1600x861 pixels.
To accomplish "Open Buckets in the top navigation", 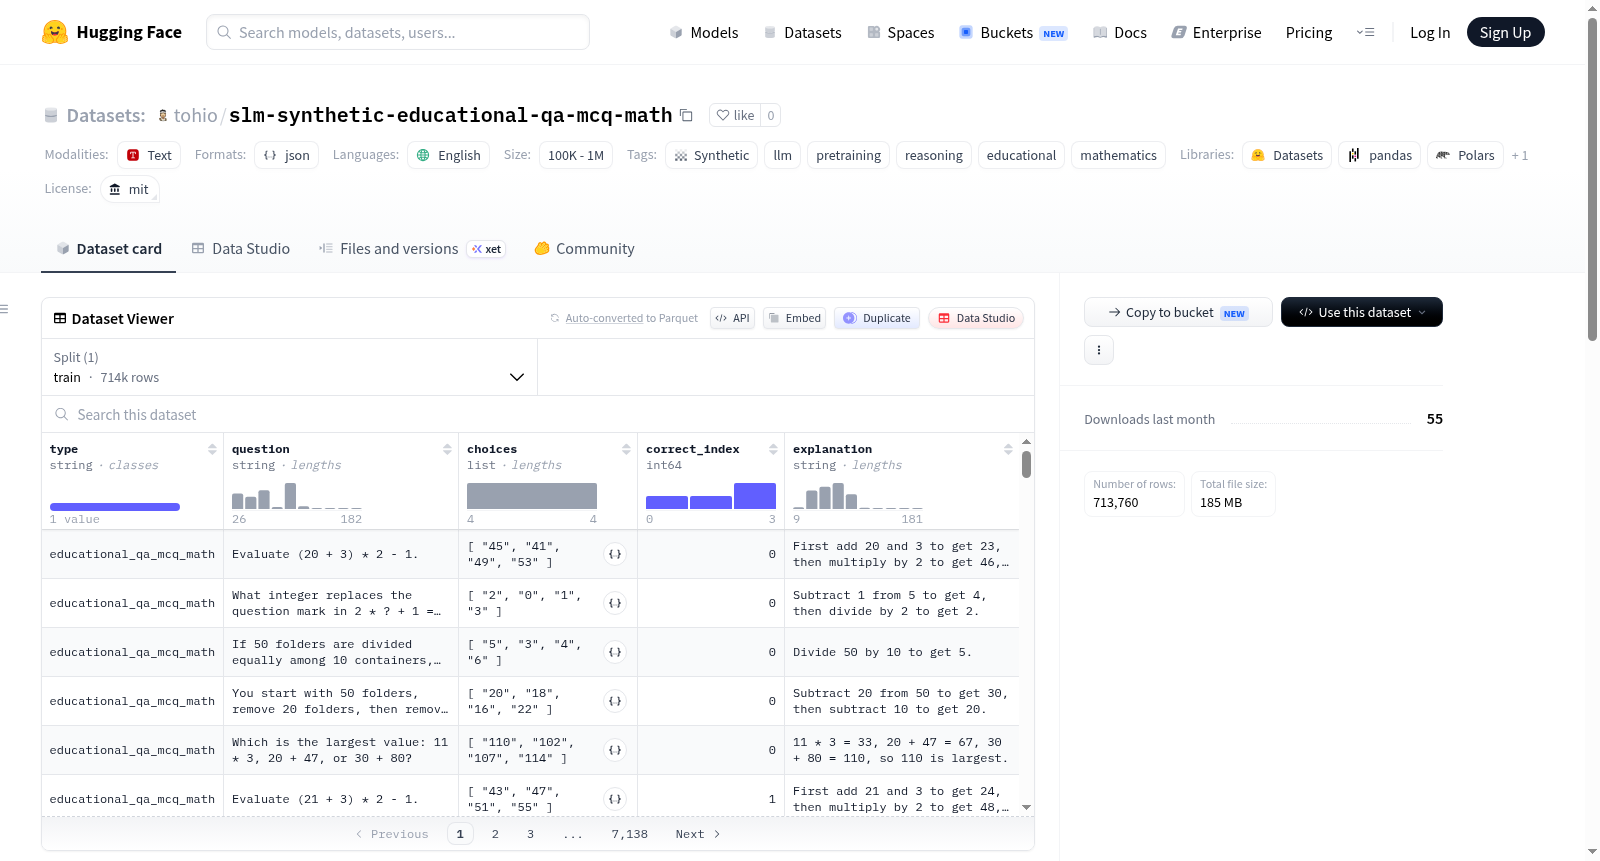I will tap(1012, 32).
